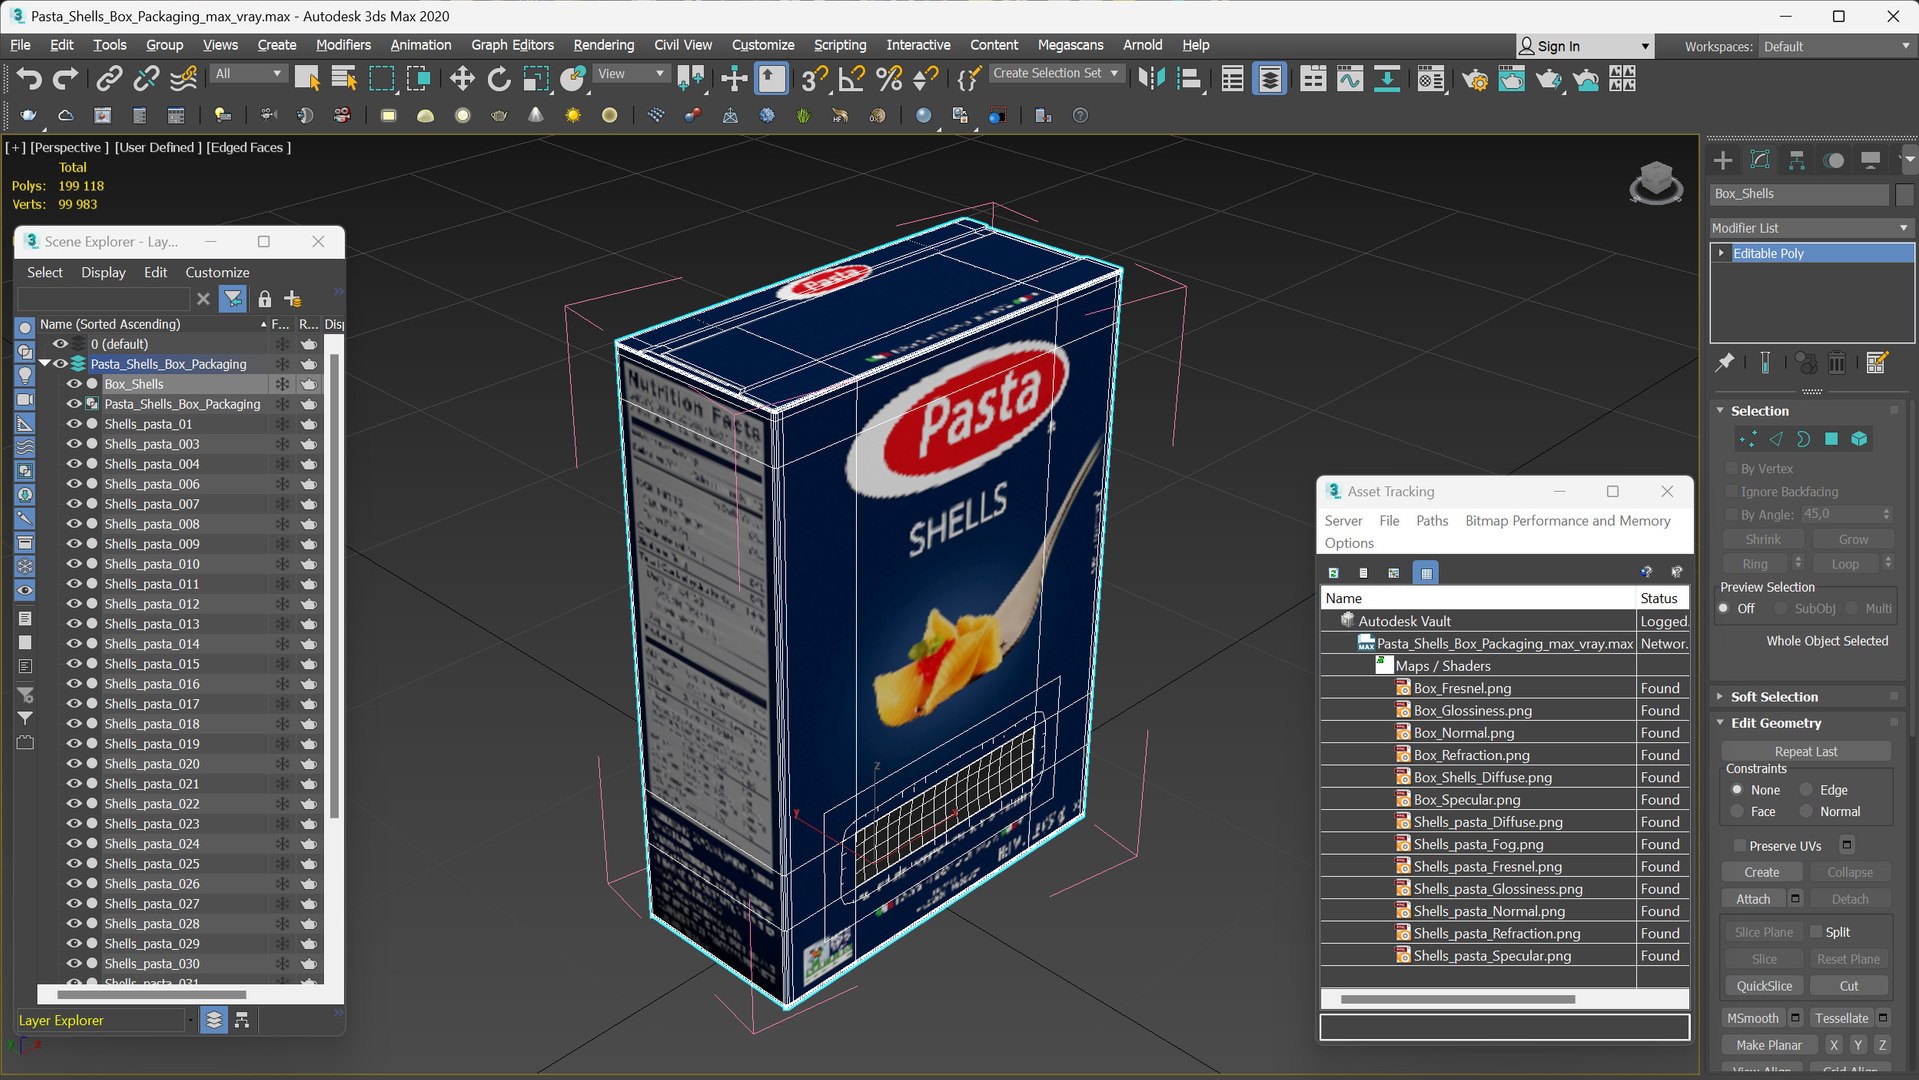
Task: Expand the Soft Selection rollout
Action: point(1720,697)
